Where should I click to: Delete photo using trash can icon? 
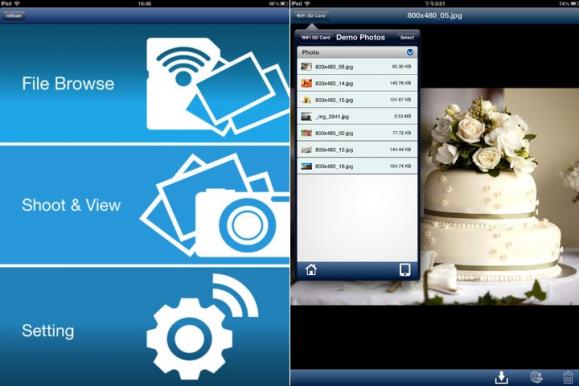pyautogui.click(x=568, y=377)
